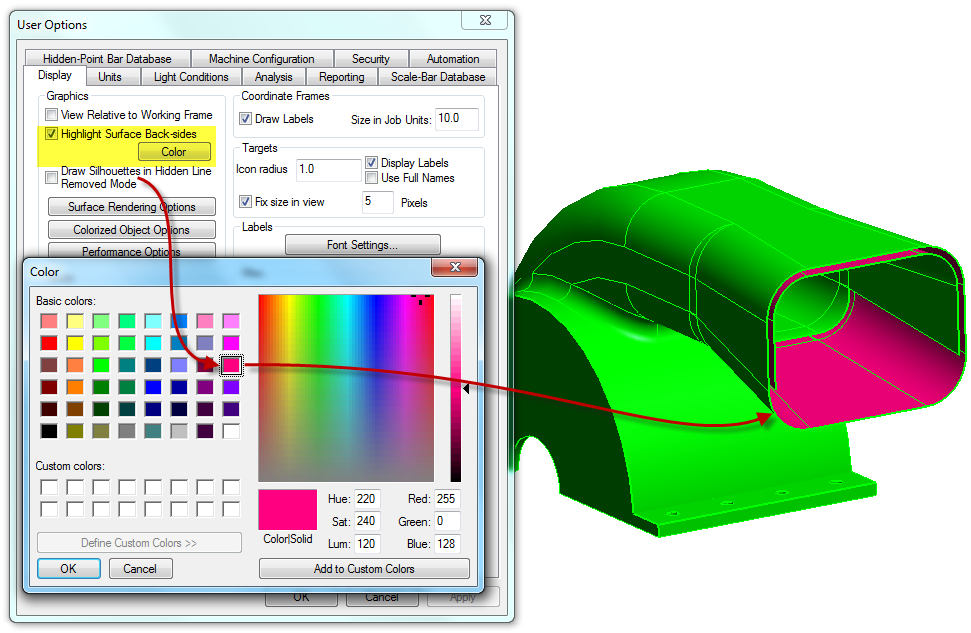This screenshot has width=971, height=633.
Task: Edit the Size in Job Units field
Action: 457,118
